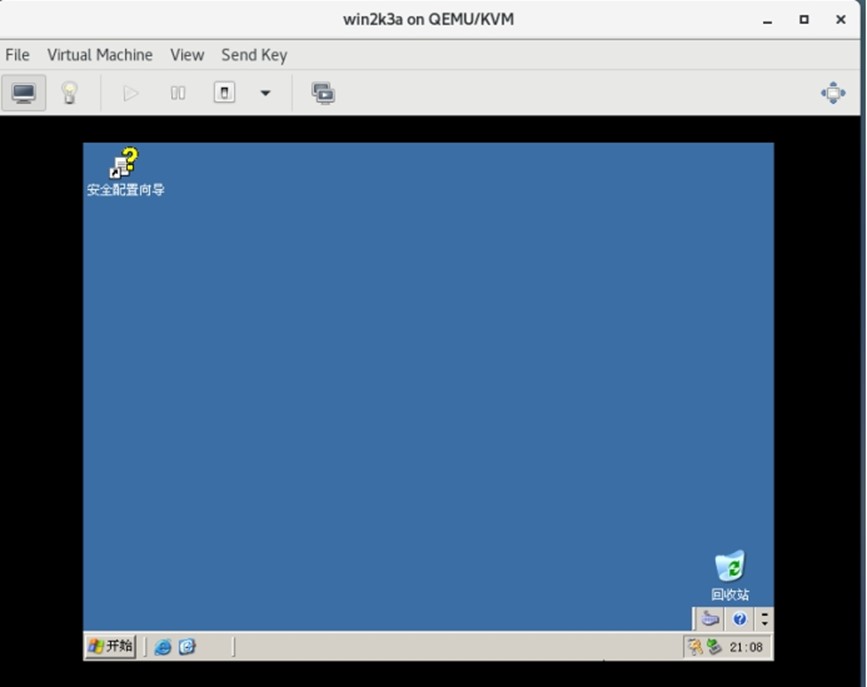Screen dimensions: 867x687
Task: Show virtual hardware details lightbulb
Action: point(70,93)
